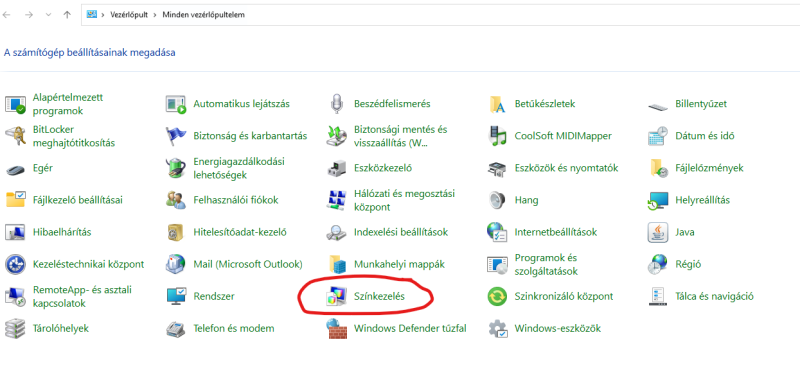800x385 pixels.
Task: Click the Minden vezérlőpultelem breadcrumb
Action: (204, 15)
